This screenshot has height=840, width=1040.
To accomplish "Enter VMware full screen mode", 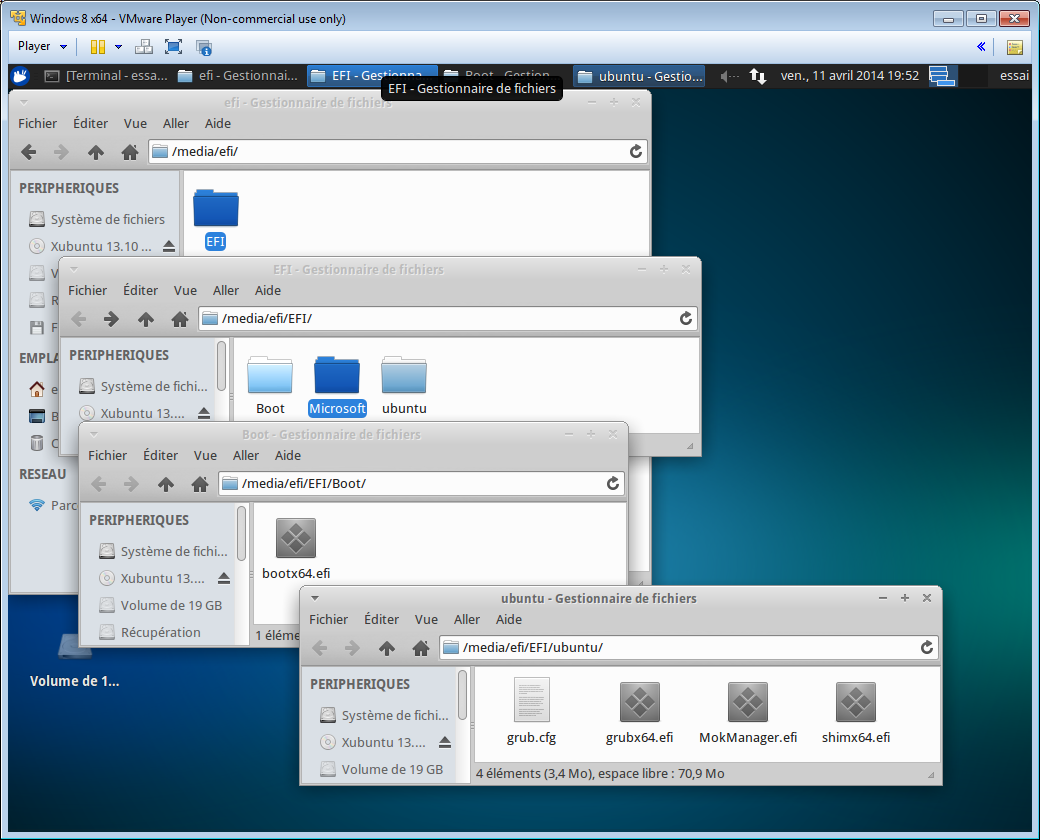I will (173, 46).
